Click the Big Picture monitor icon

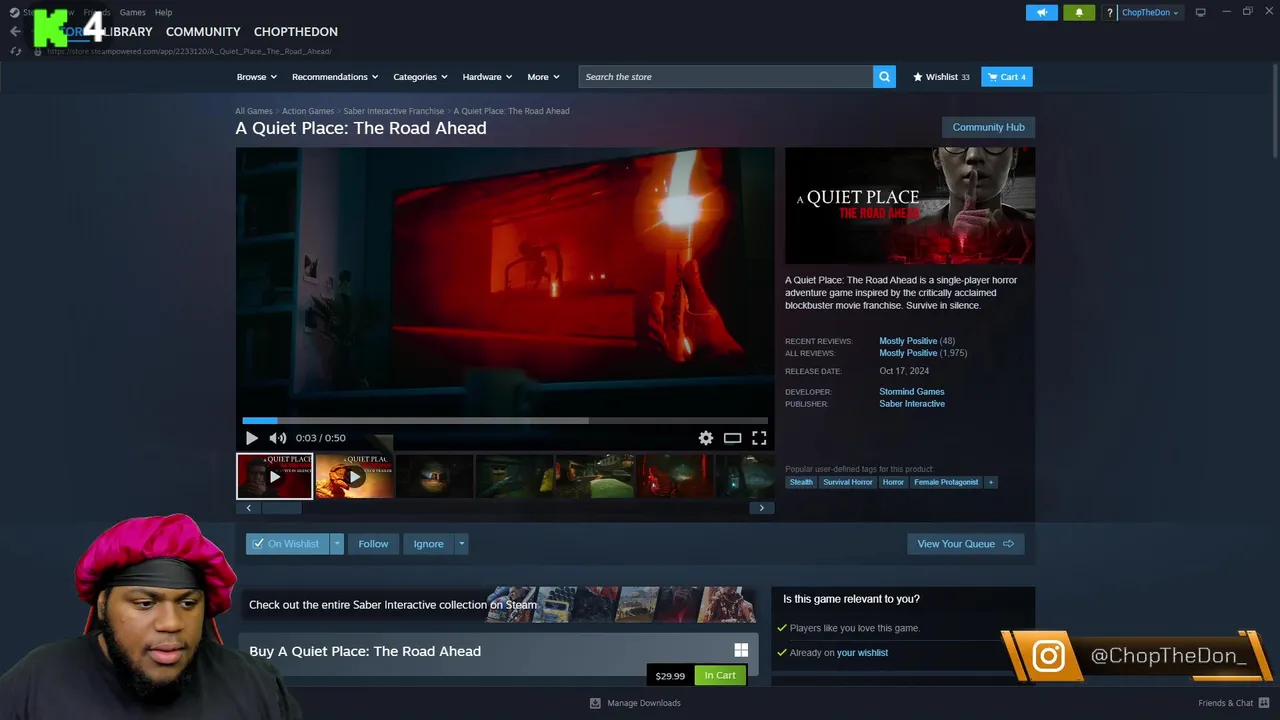1201,12
